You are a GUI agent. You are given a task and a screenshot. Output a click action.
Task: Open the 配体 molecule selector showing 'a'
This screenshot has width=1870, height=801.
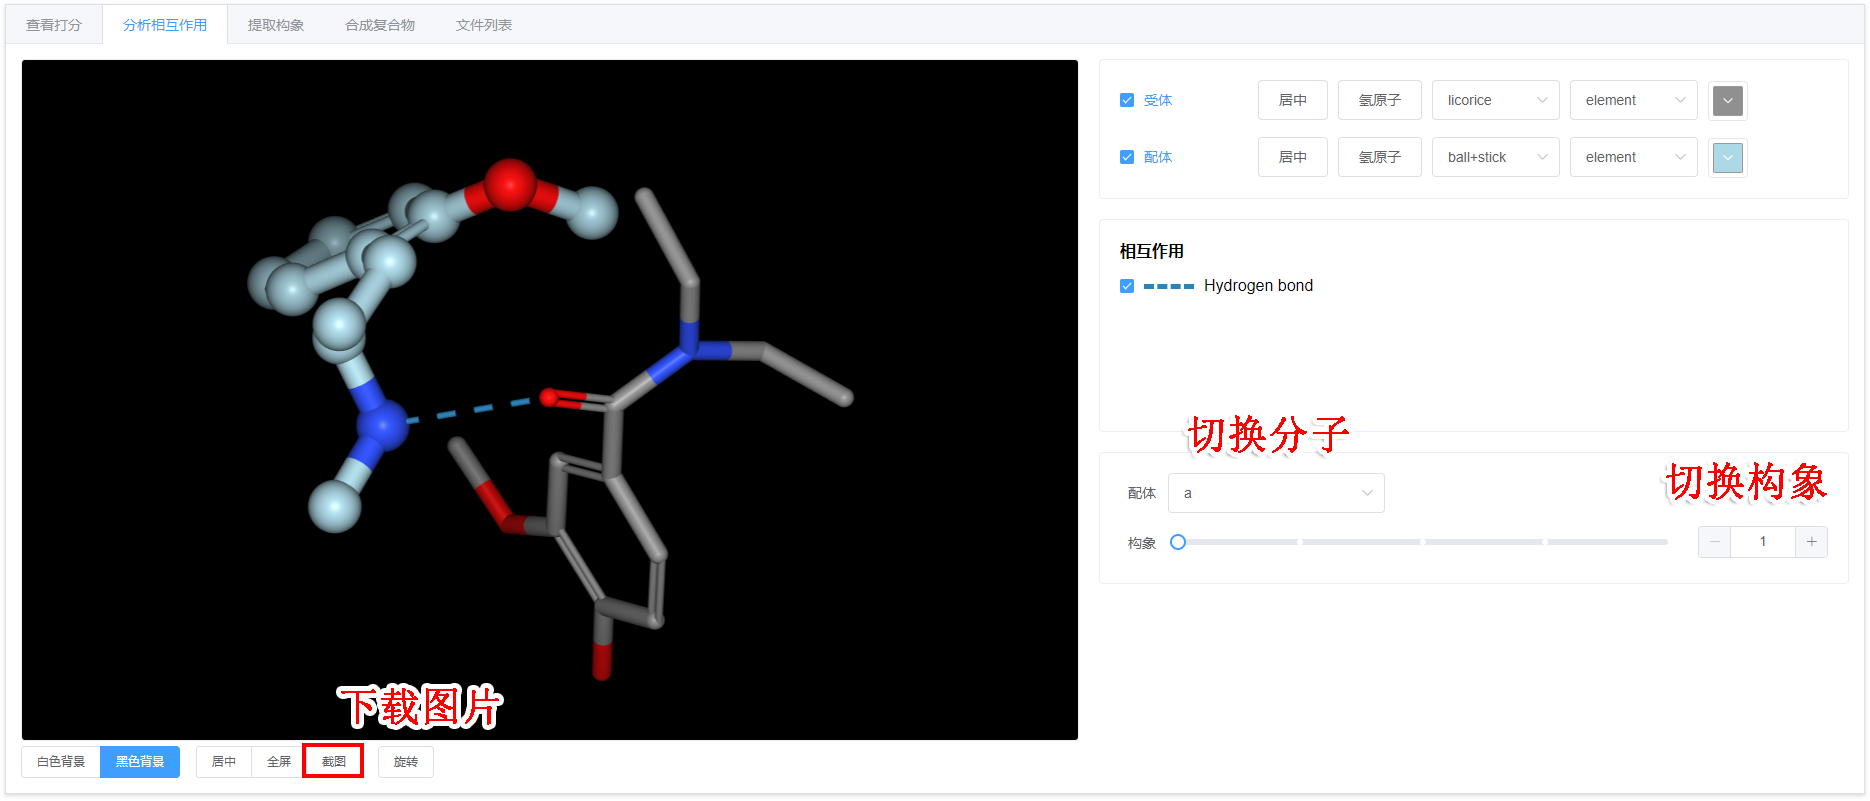point(1276,493)
